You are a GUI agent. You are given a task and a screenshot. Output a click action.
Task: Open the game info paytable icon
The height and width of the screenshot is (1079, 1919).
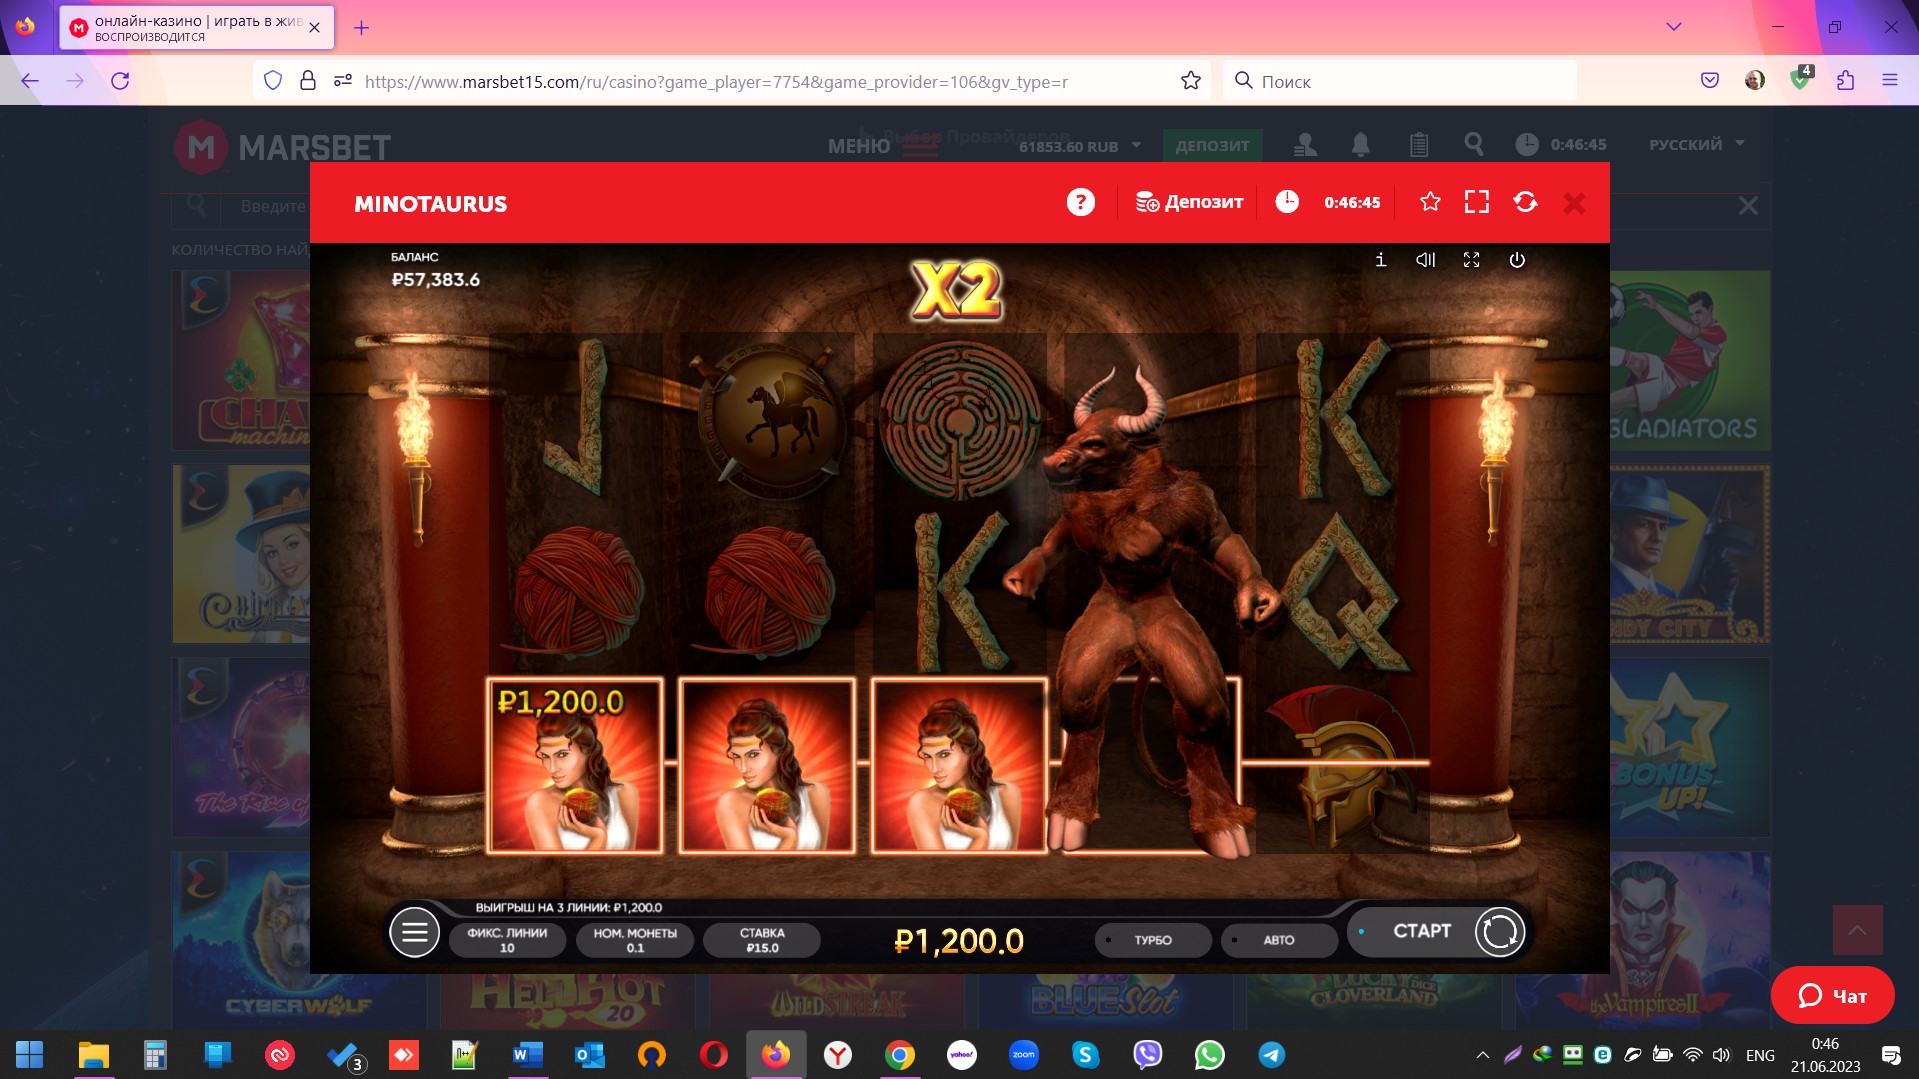point(1380,260)
